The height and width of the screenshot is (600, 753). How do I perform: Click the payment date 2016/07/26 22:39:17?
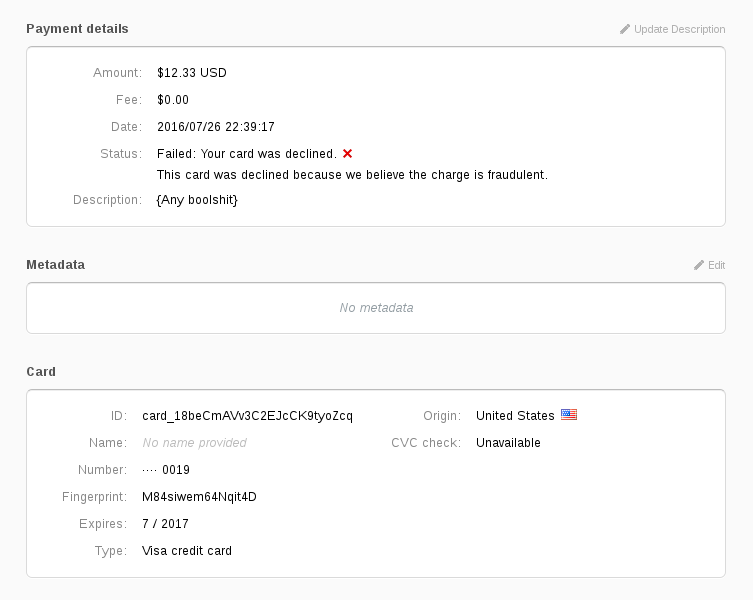click(x=216, y=127)
